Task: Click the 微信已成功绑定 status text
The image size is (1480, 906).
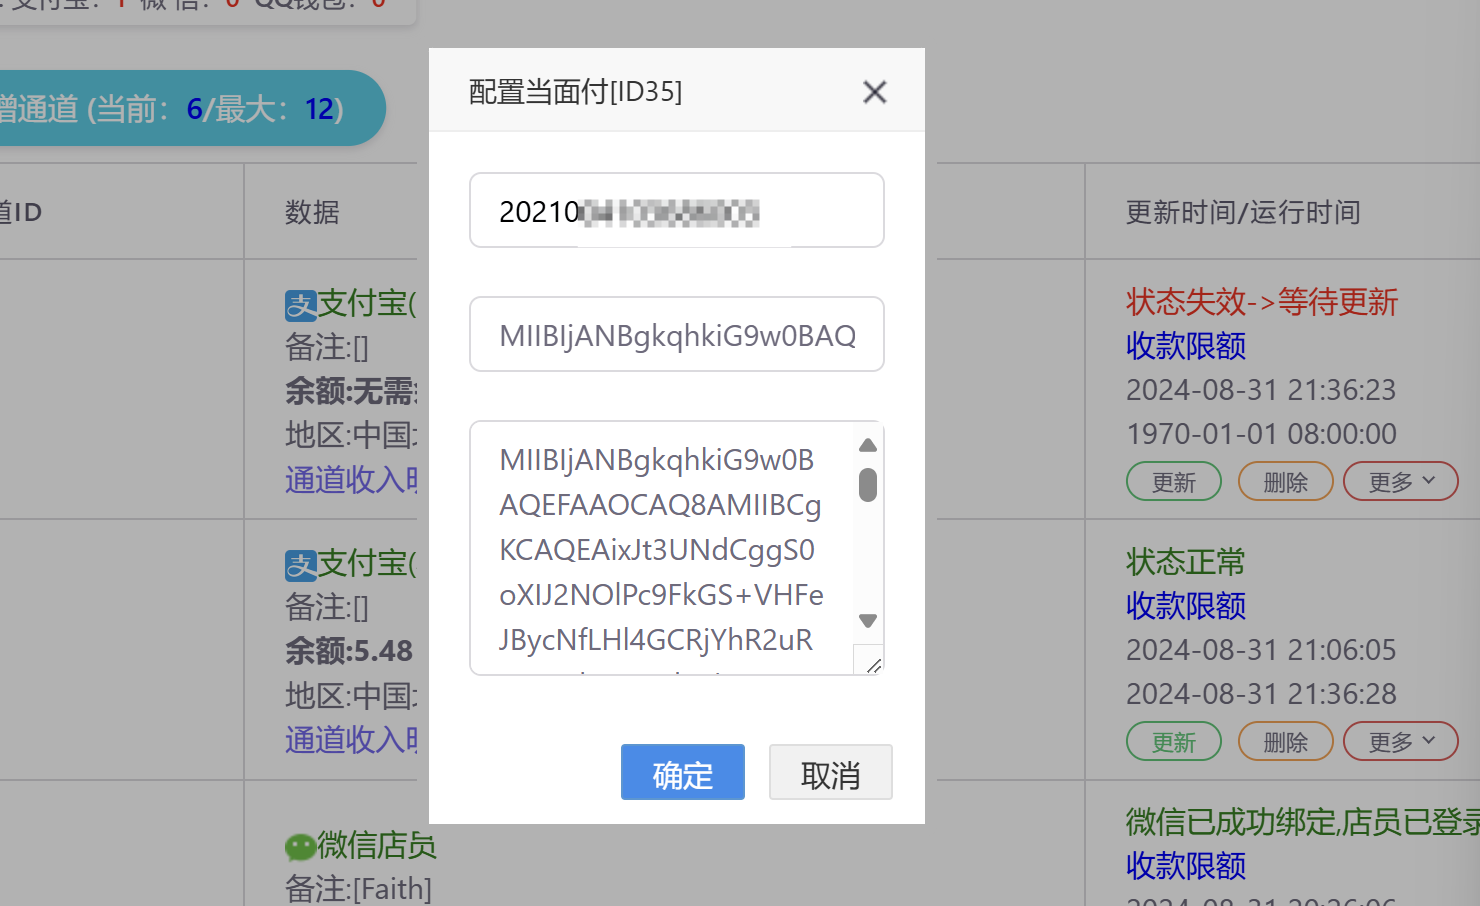Action: point(1302,822)
